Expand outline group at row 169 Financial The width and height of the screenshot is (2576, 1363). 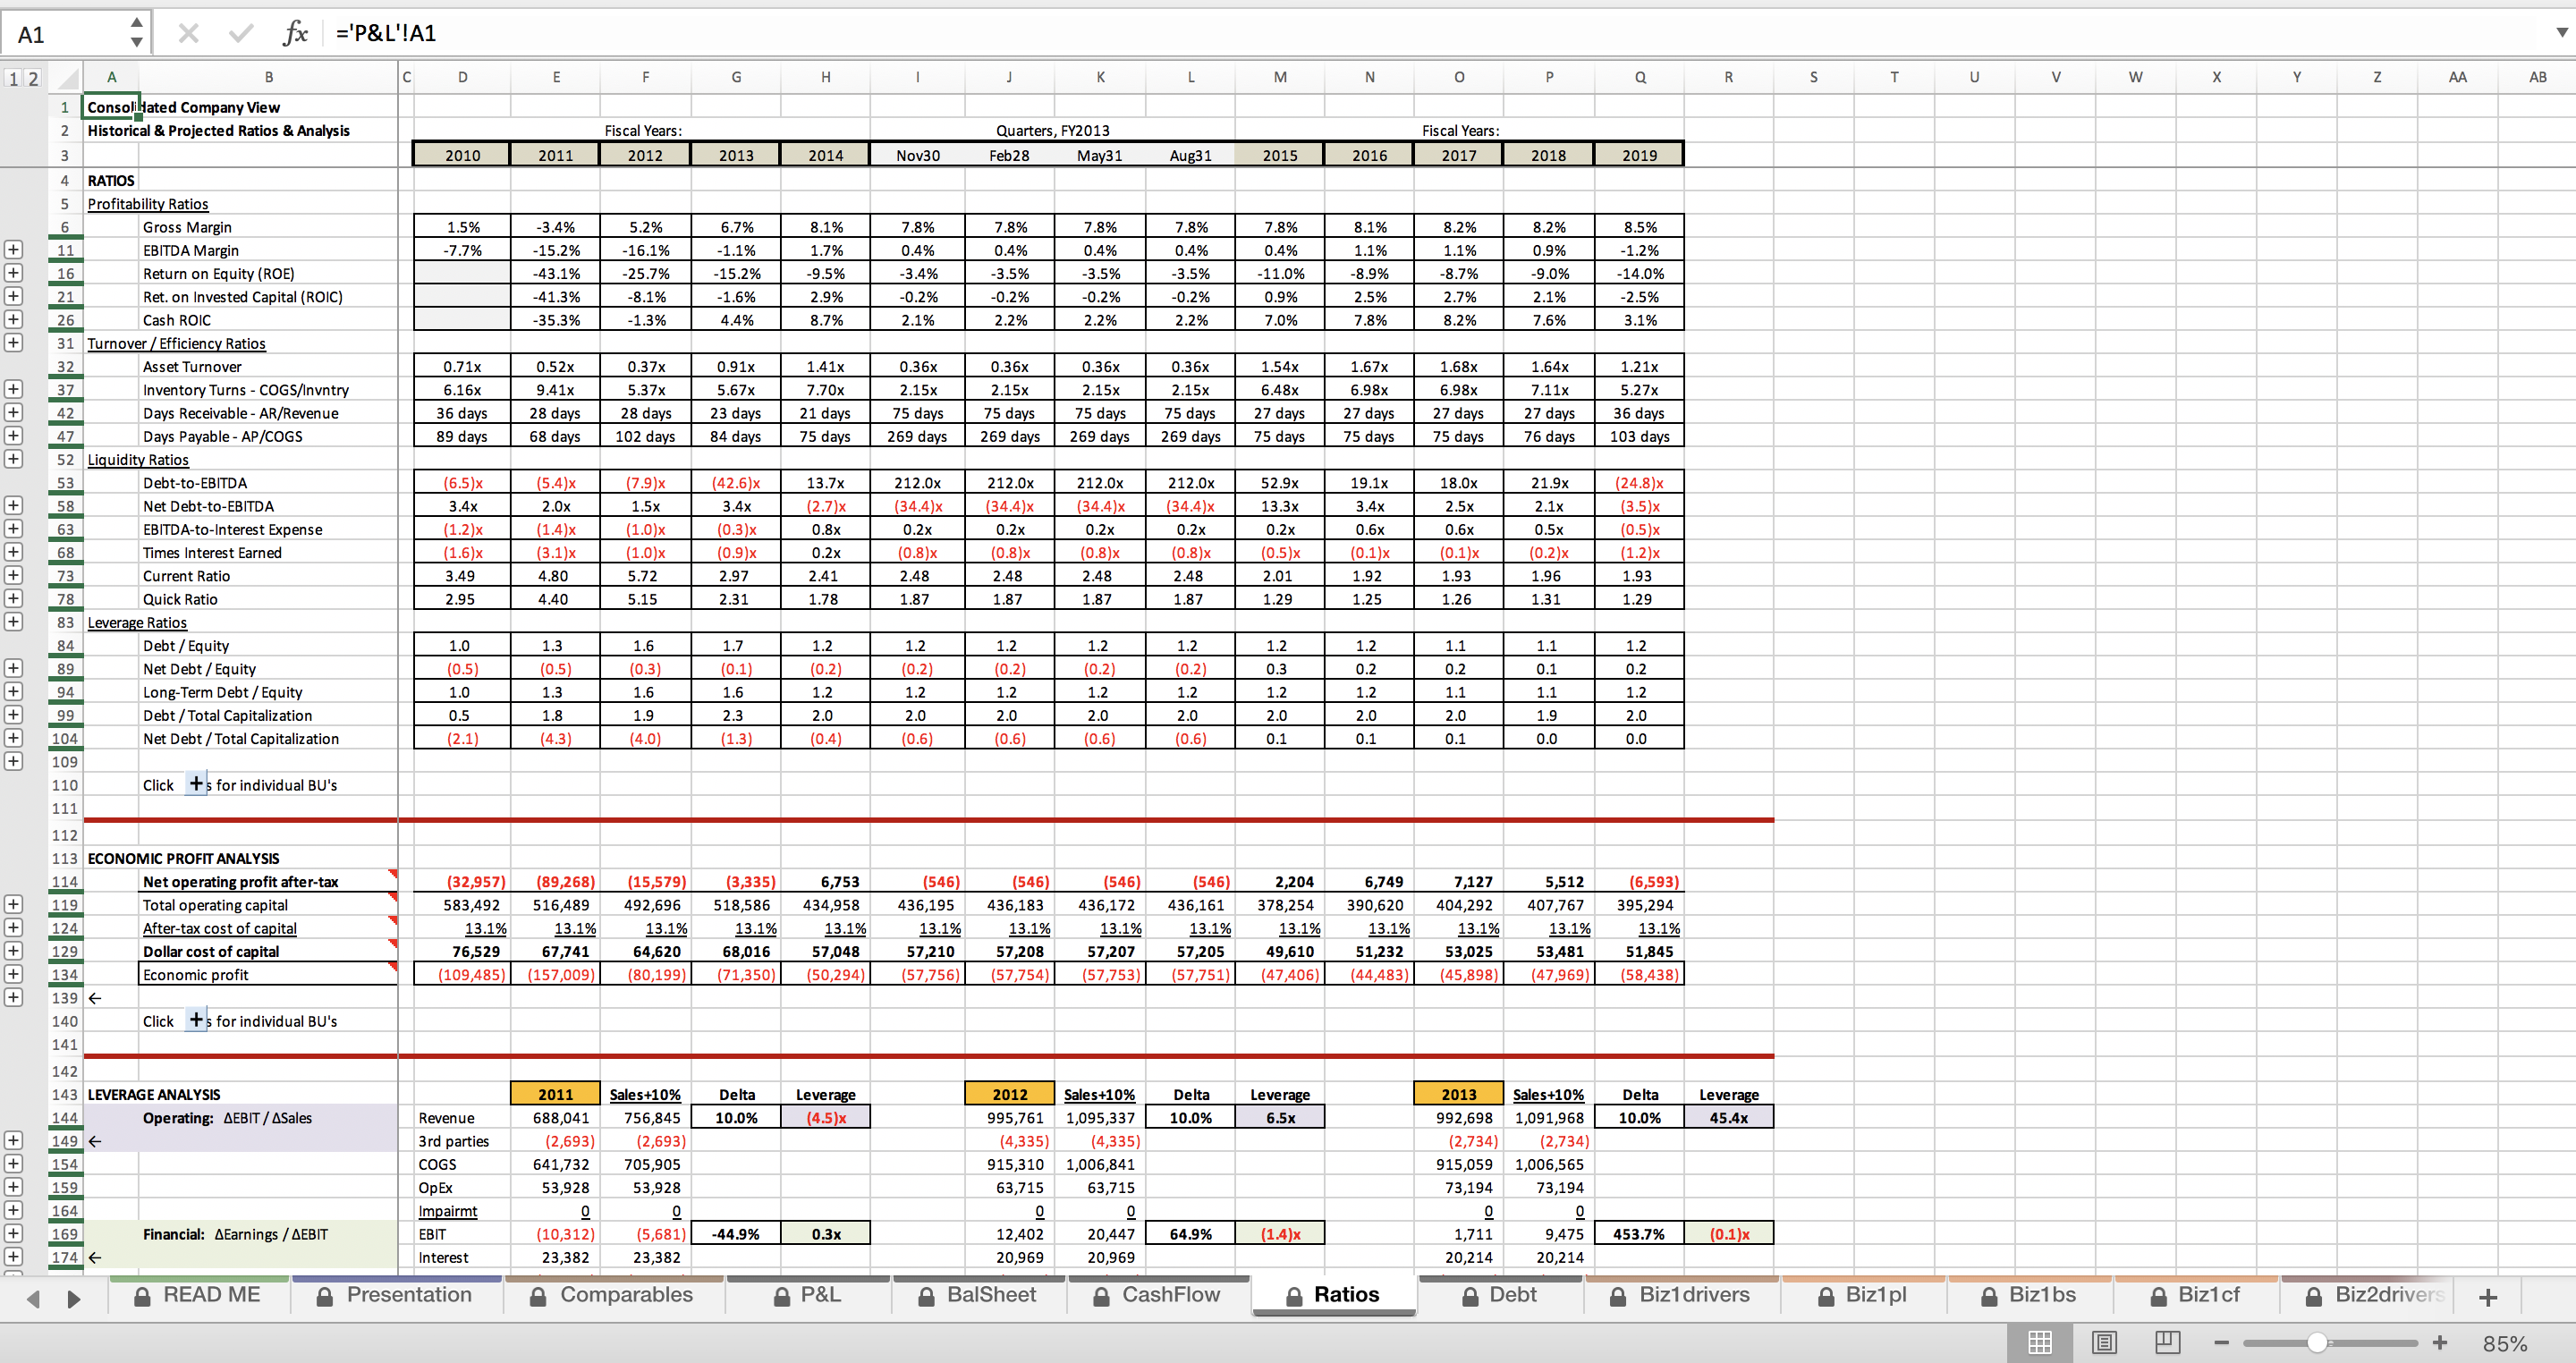tap(13, 1234)
